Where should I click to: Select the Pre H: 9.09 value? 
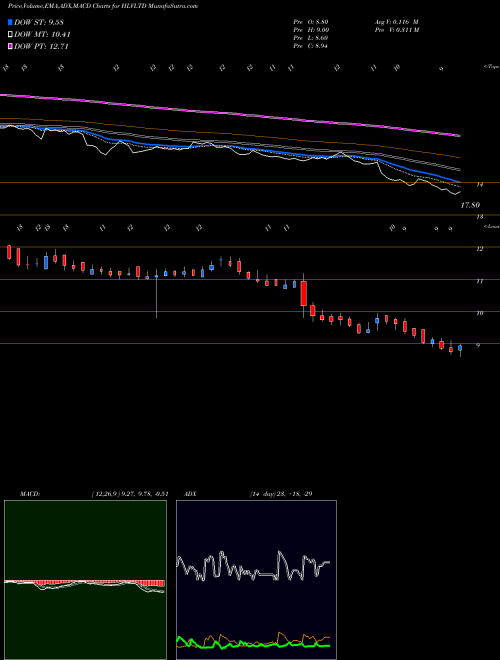tap(311, 30)
